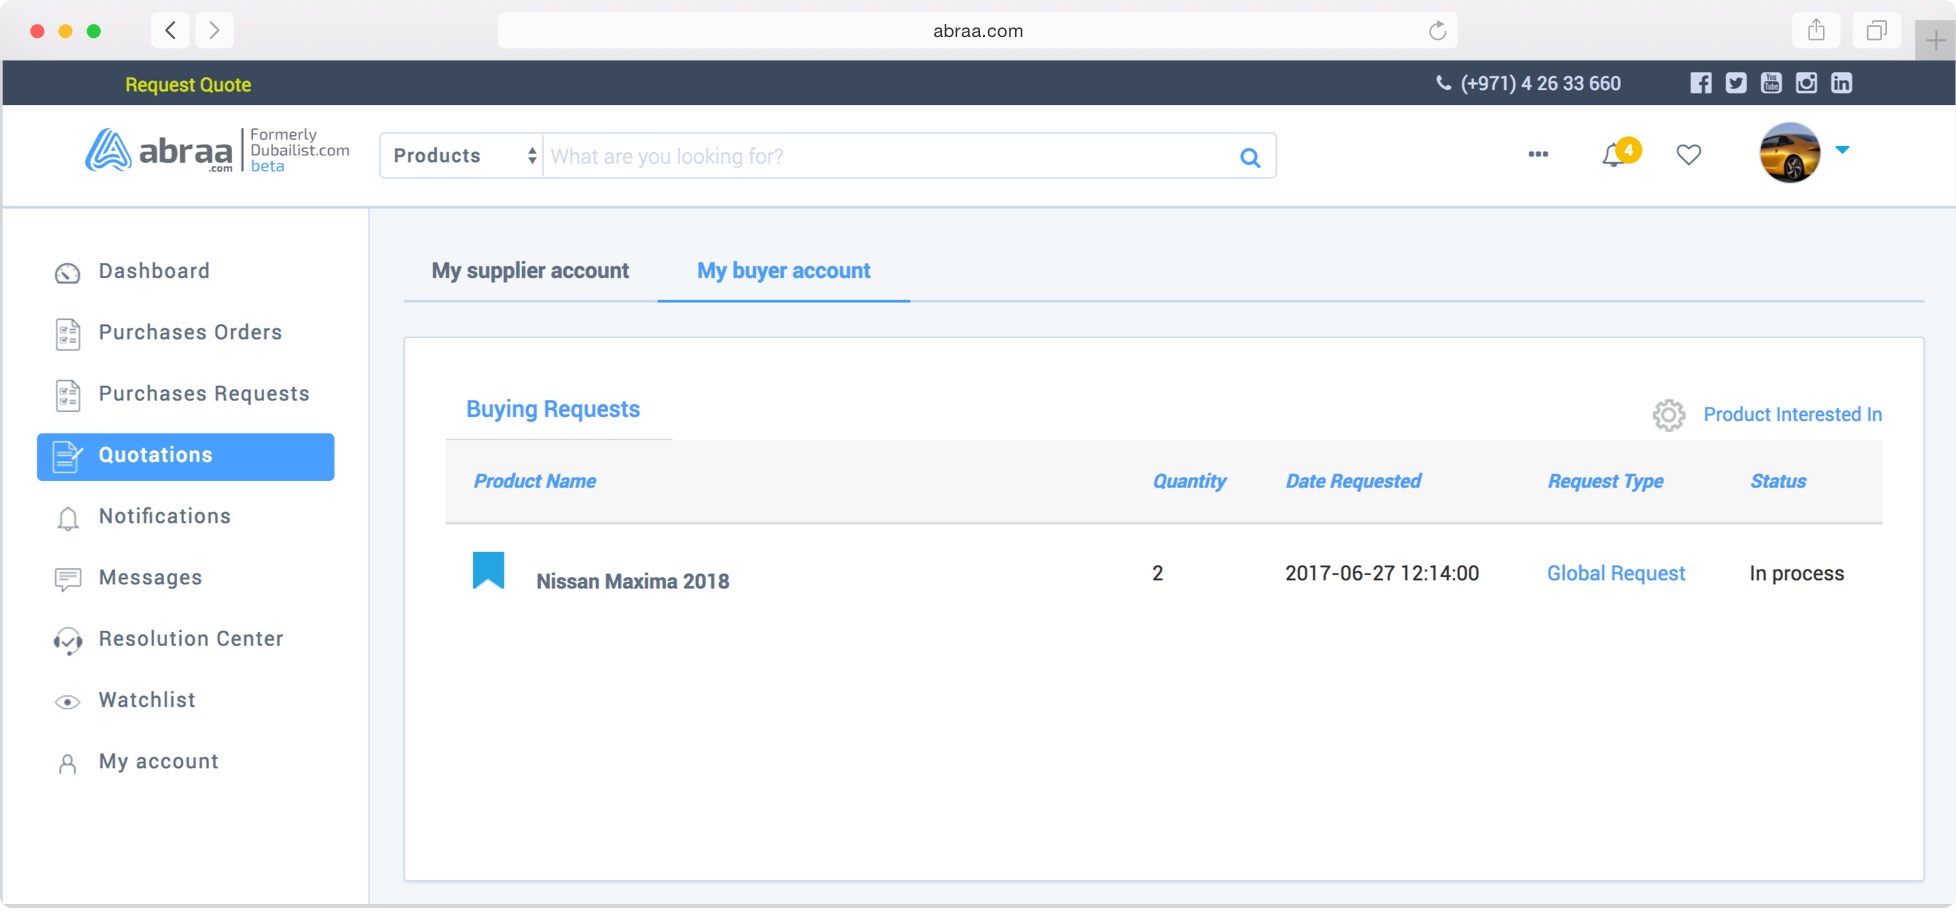Open the LinkedIn social icon
This screenshot has width=1956, height=912.
[x=1841, y=83]
